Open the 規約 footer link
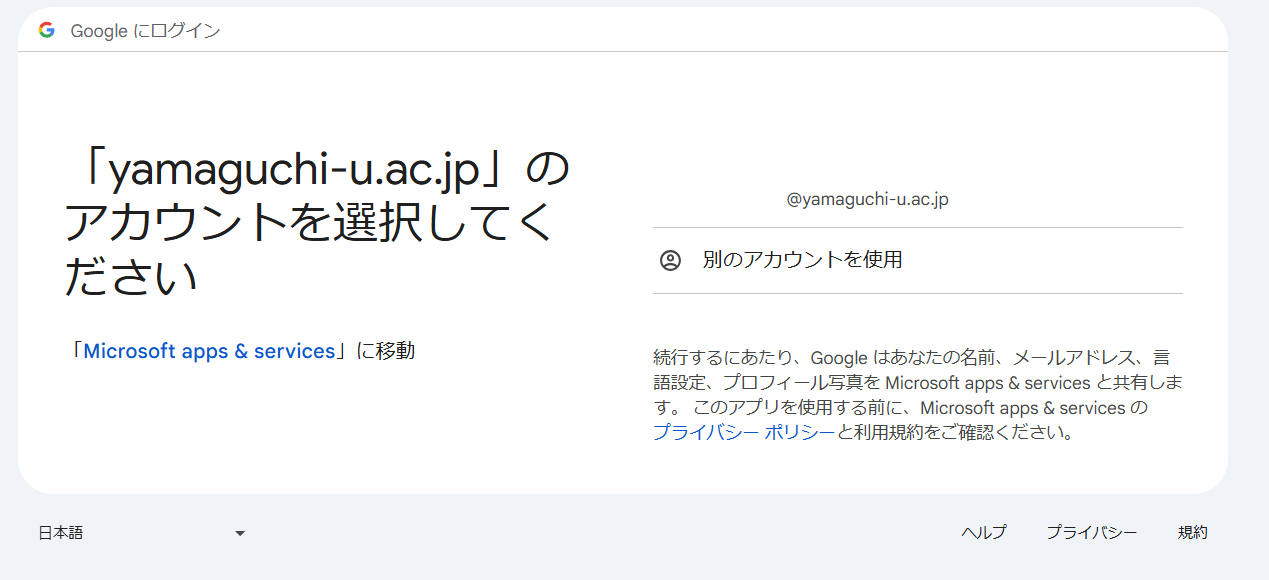 (x=1193, y=533)
